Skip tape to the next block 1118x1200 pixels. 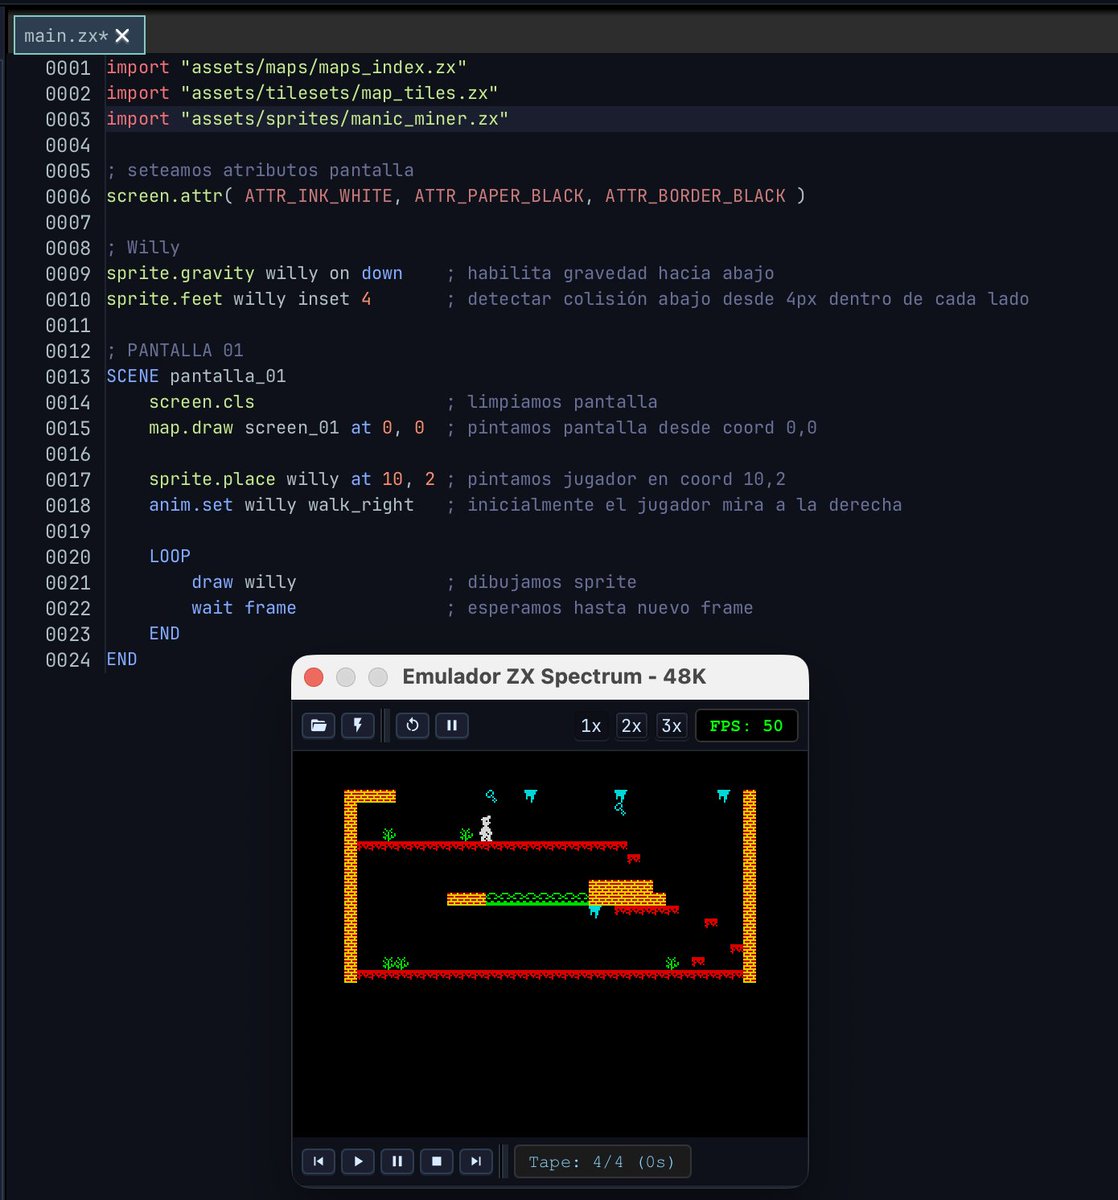point(476,1161)
